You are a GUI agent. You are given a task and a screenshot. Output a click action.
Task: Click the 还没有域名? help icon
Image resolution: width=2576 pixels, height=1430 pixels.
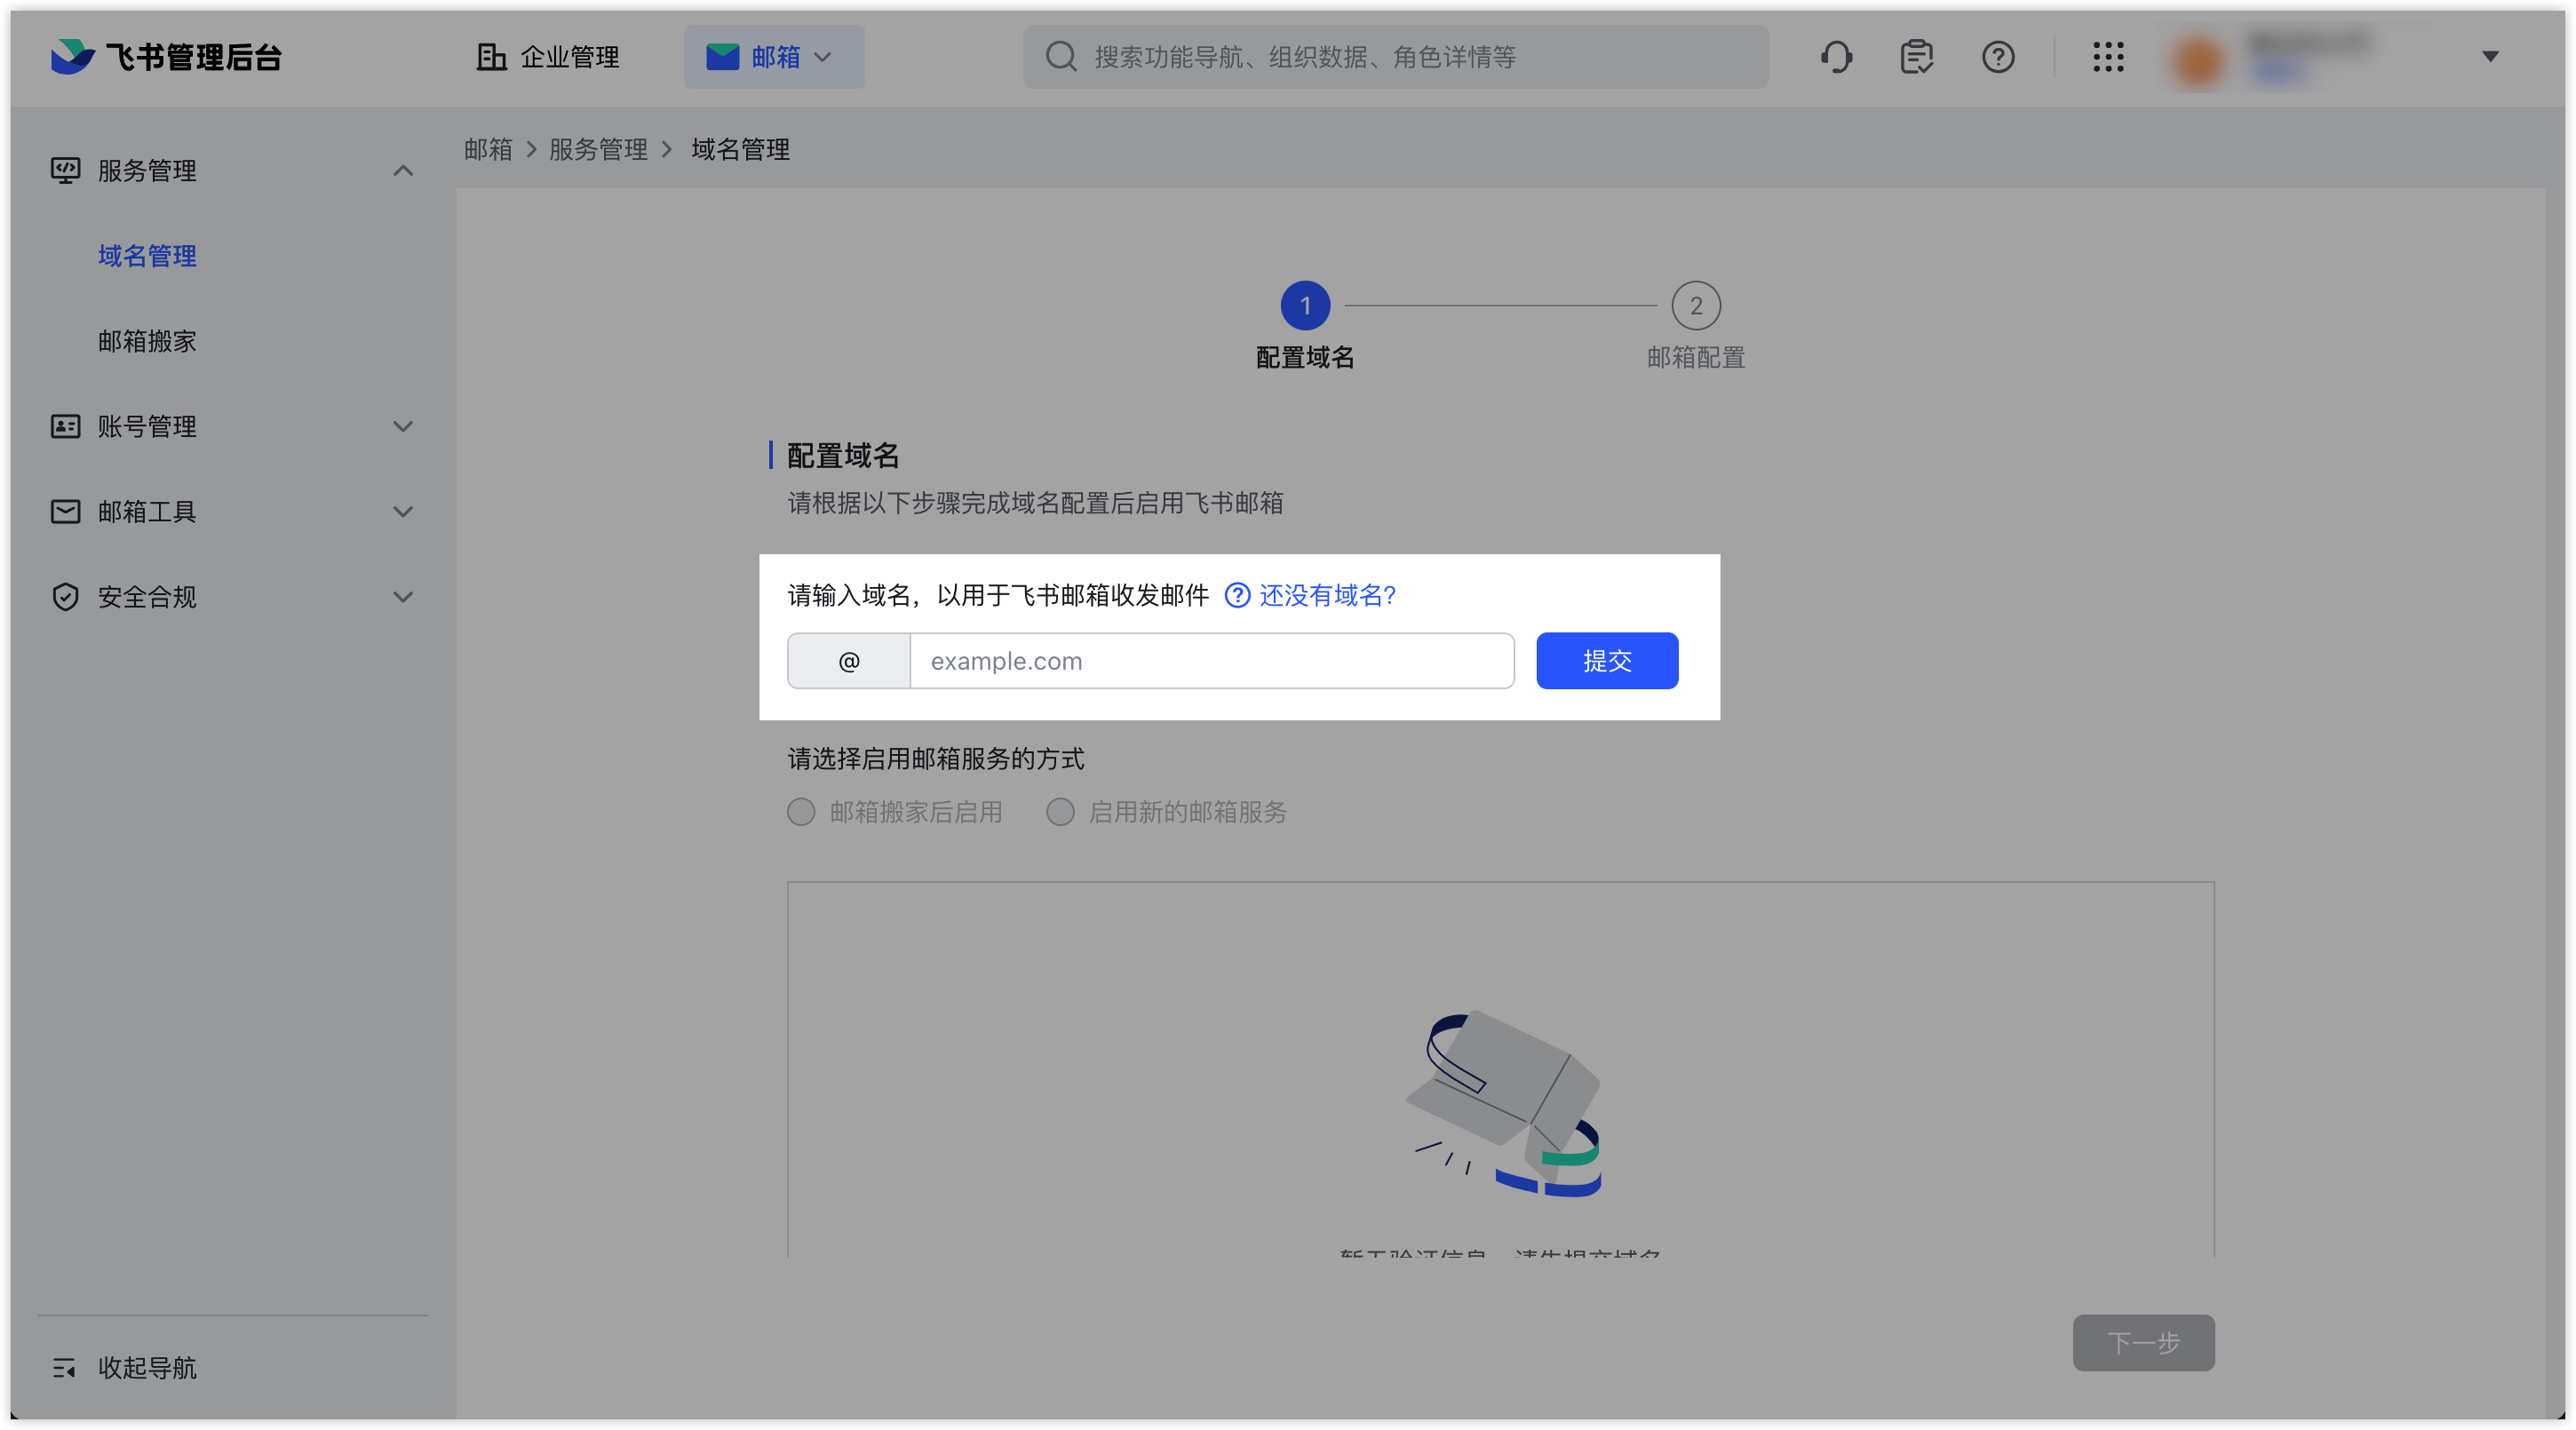pyautogui.click(x=1237, y=595)
